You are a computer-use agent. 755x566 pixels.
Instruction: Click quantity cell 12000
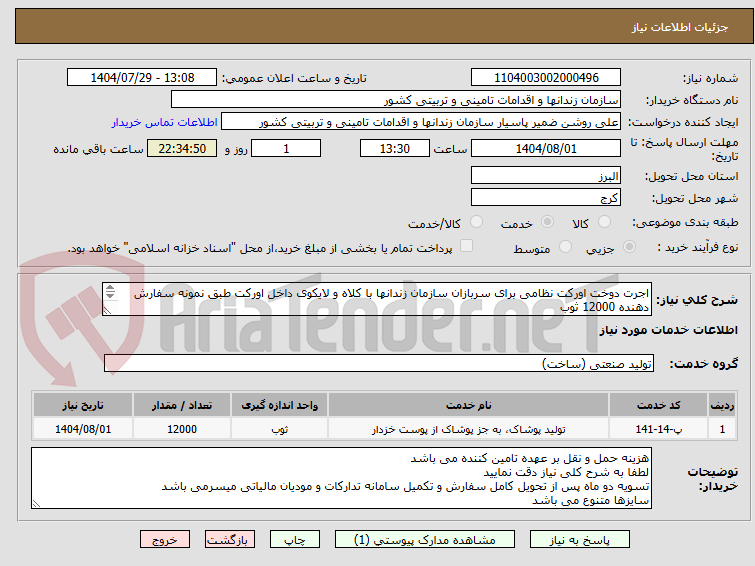click(x=182, y=429)
